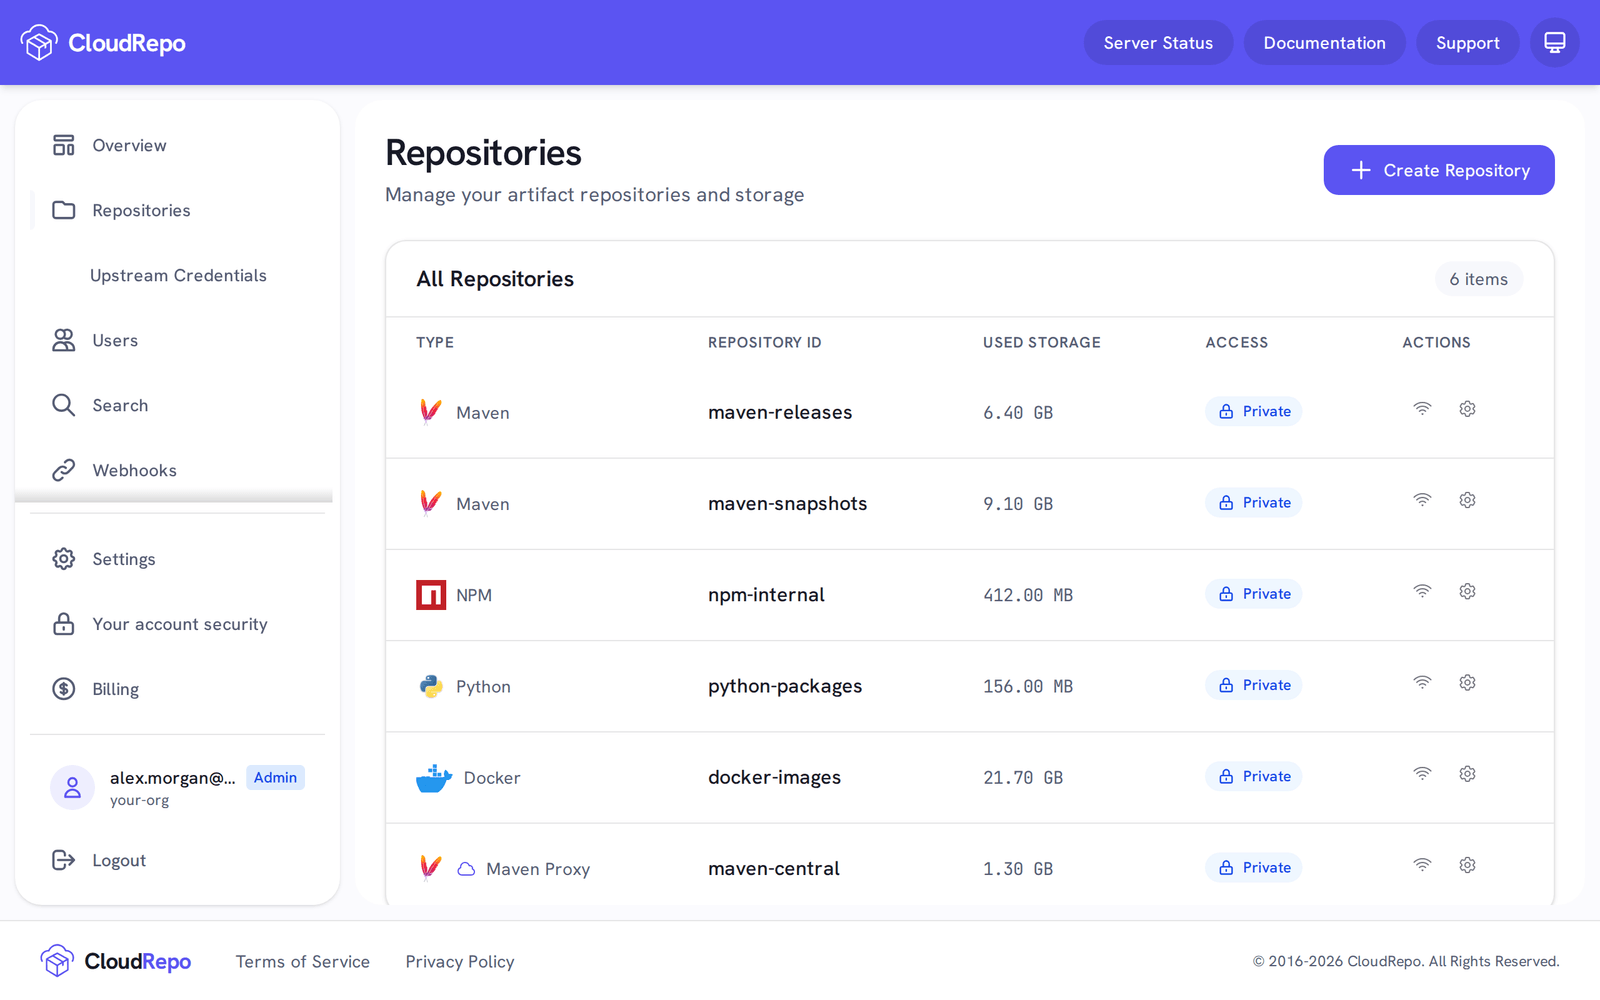Click the Support button
Image resolution: width=1600 pixels, height=1000 pixels.
pyautogui.click(x=1467, y=43)
